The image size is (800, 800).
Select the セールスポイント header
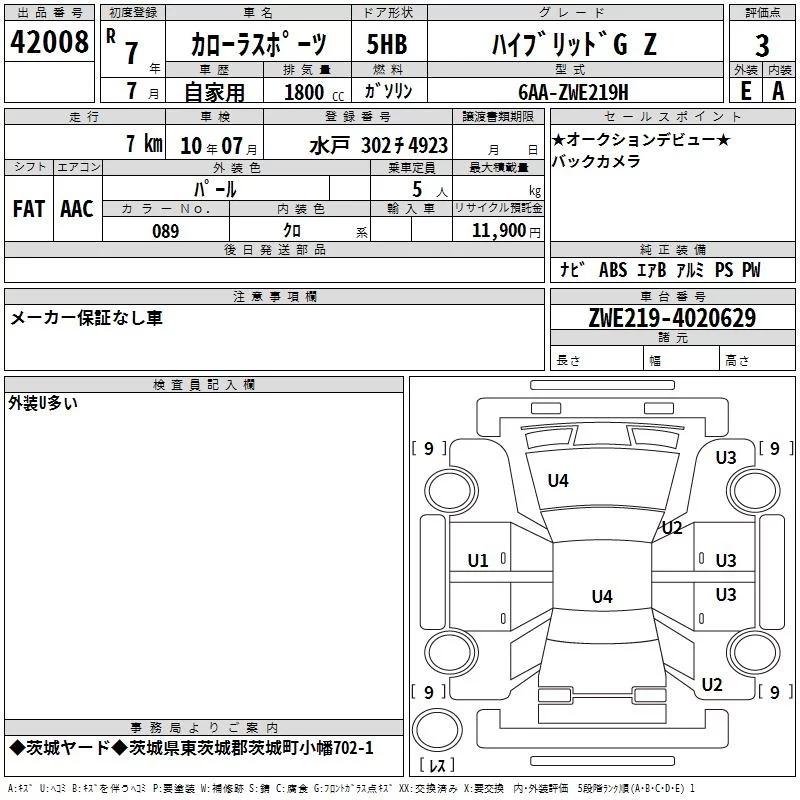tap(672, 116)
